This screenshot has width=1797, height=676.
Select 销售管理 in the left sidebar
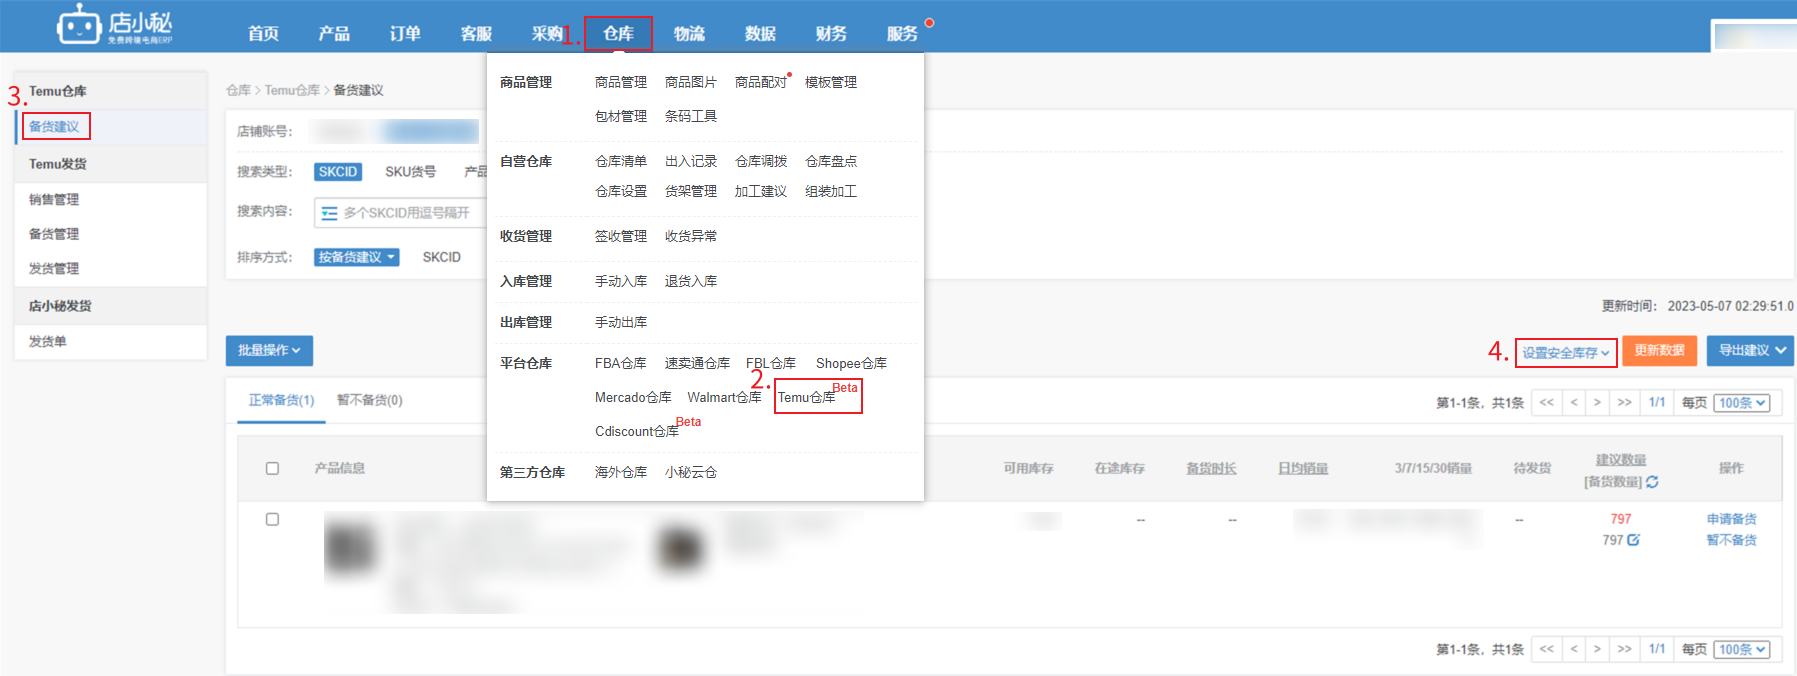click(54, 200)
